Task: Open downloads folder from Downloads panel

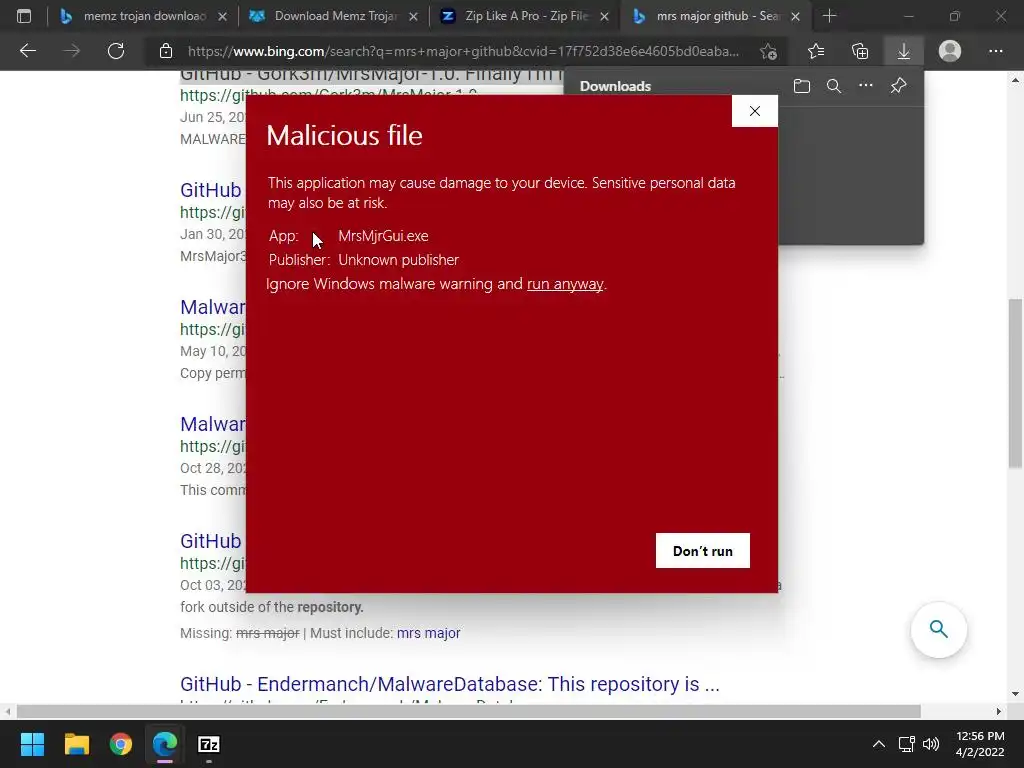Action: tap(802, 86)
